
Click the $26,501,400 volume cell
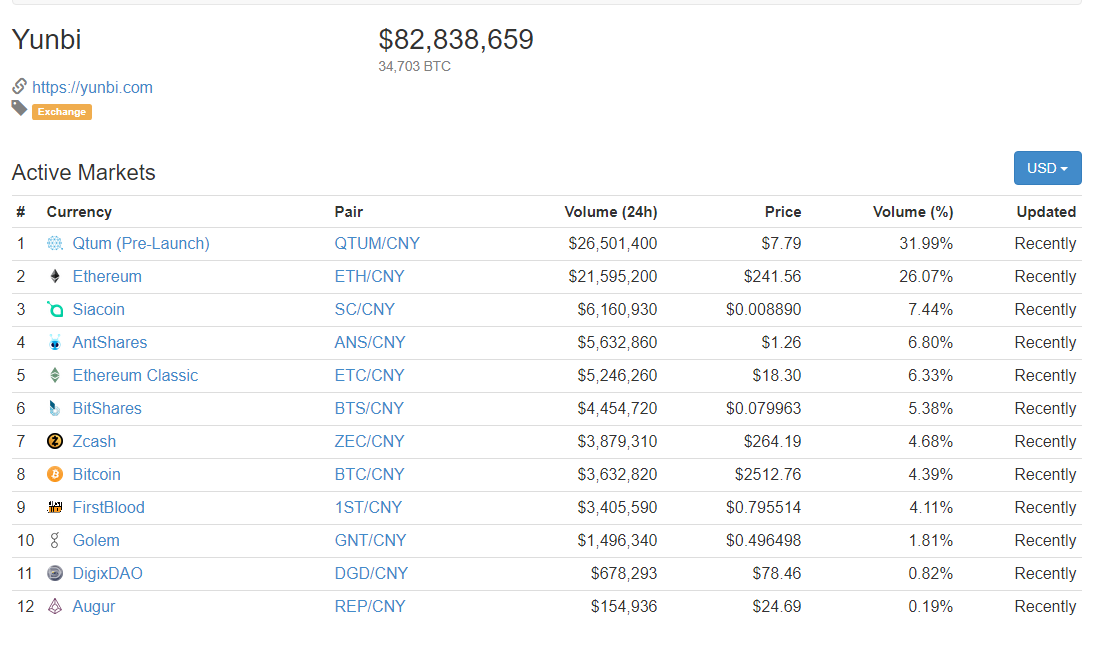612,243
